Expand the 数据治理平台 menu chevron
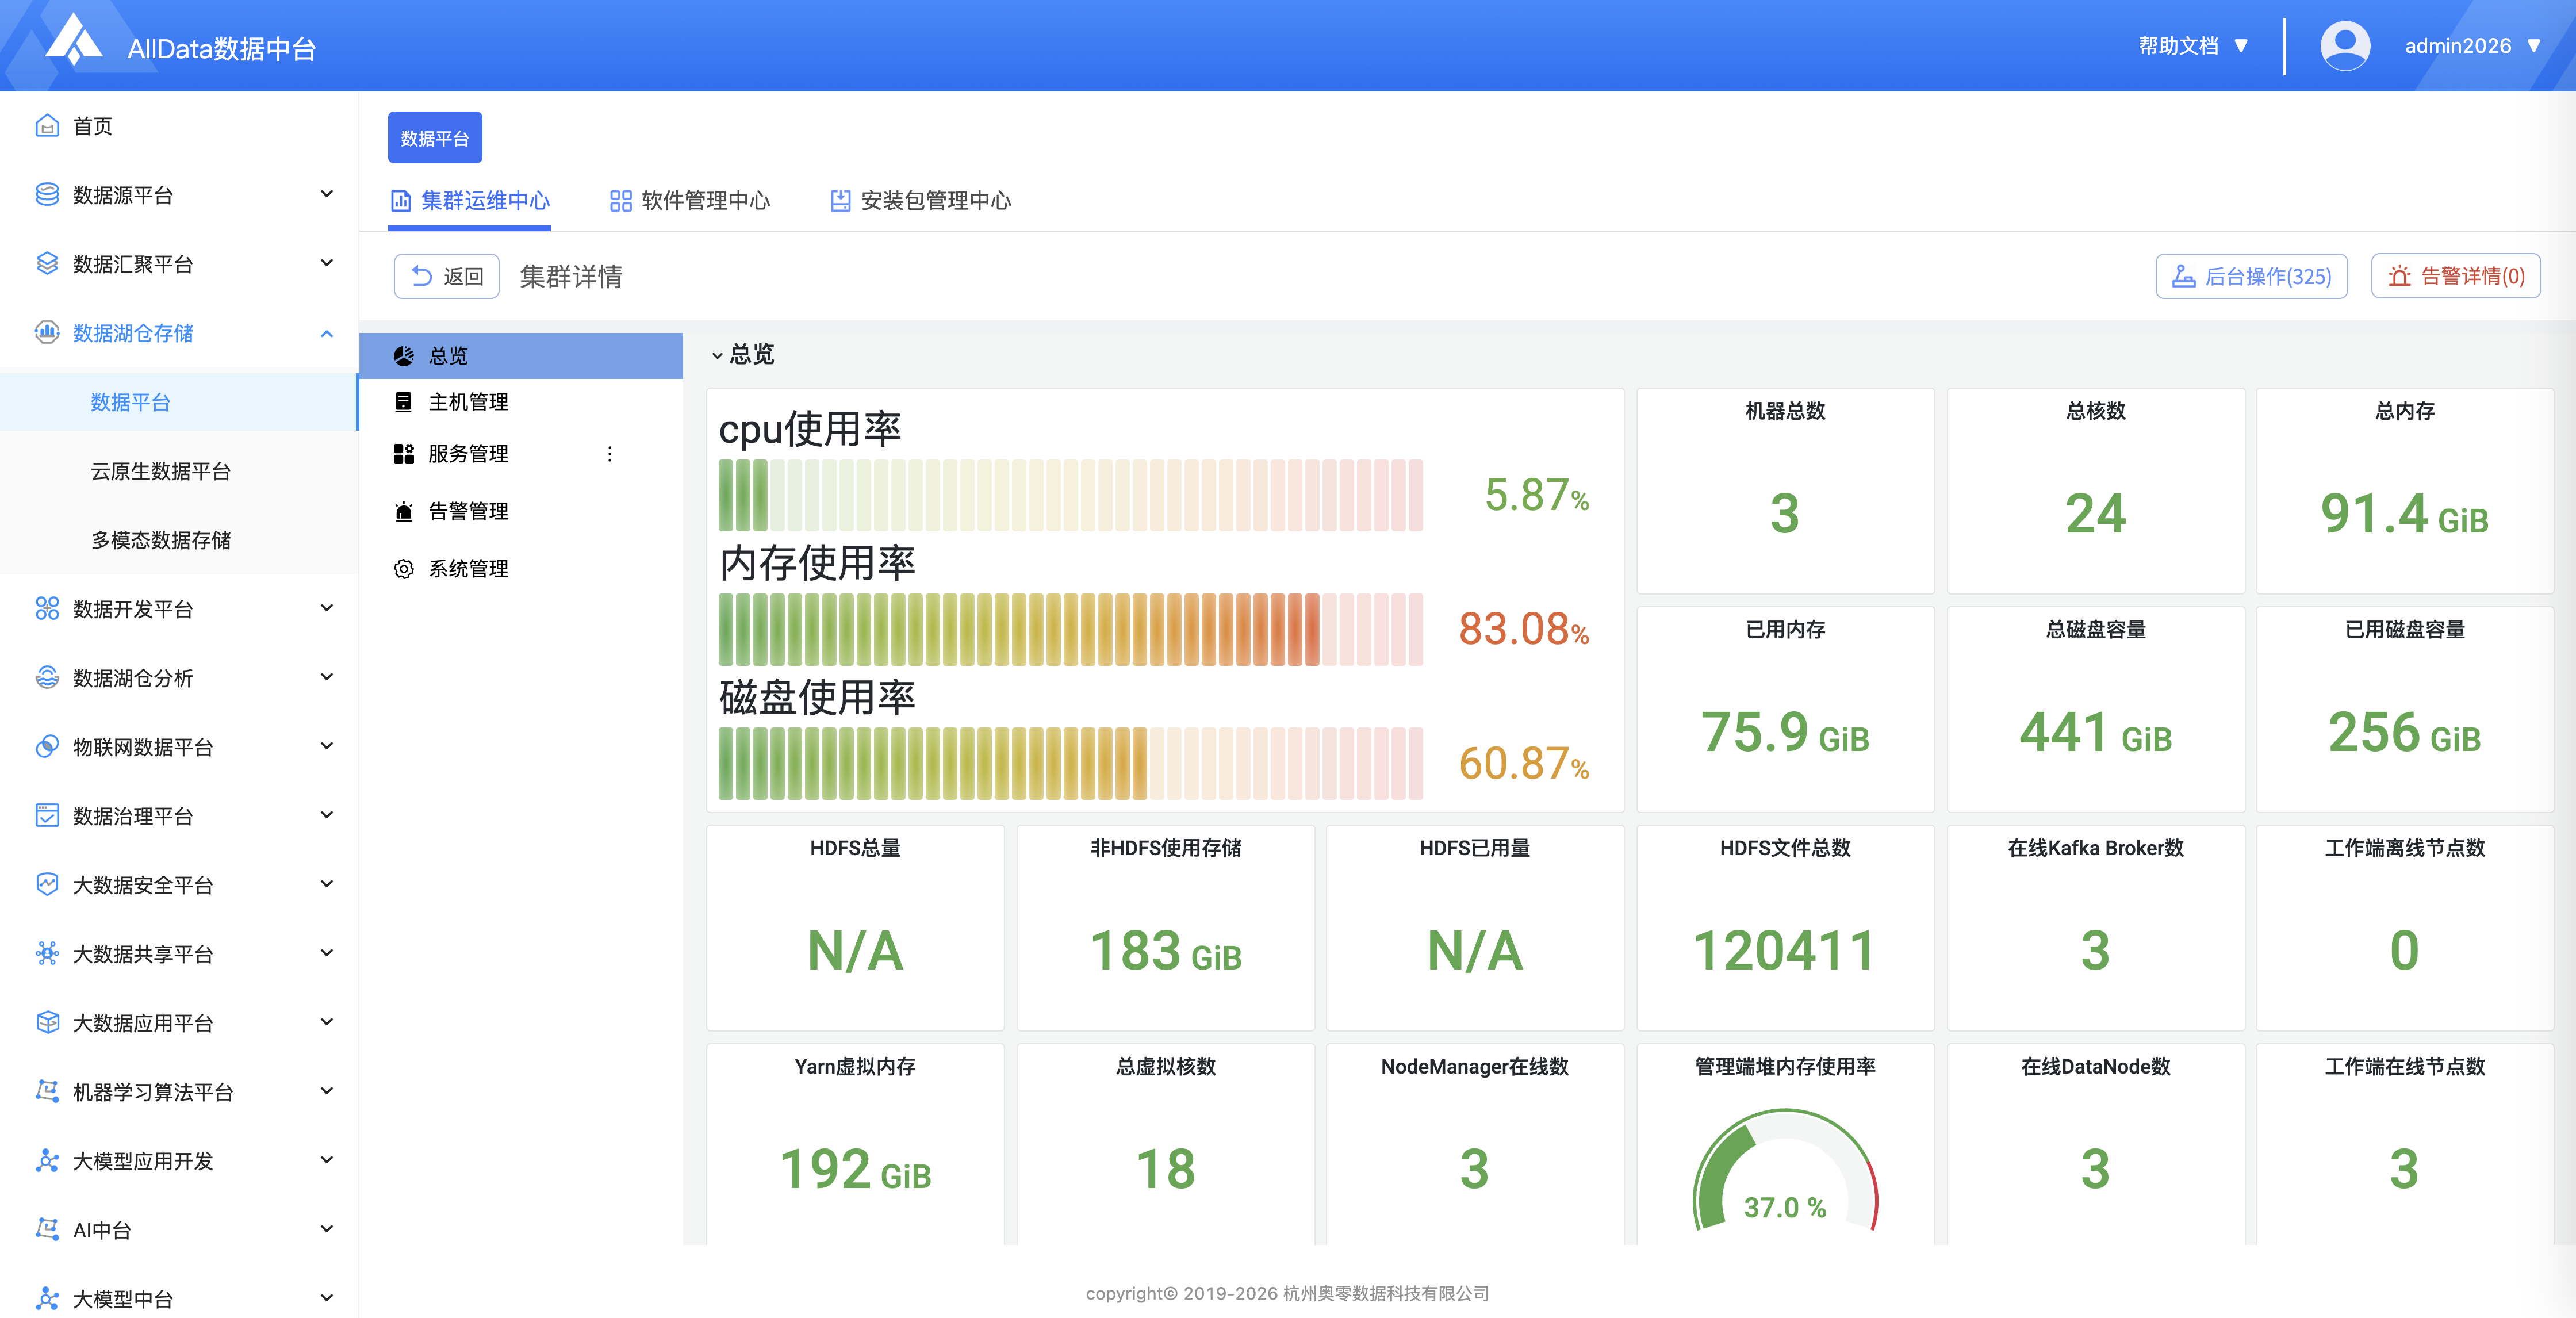The width and height of the screenshot is (2576, 1318). click(327, 815)
